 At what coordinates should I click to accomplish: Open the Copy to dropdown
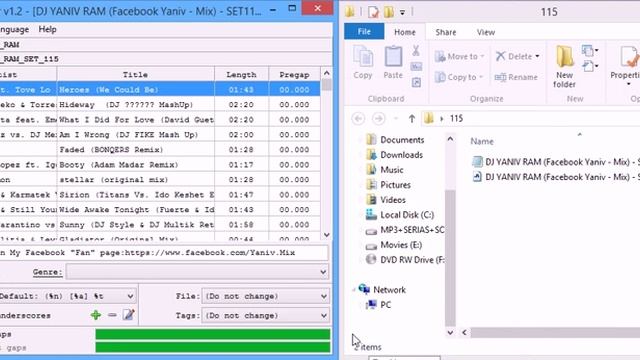point(459,77)
